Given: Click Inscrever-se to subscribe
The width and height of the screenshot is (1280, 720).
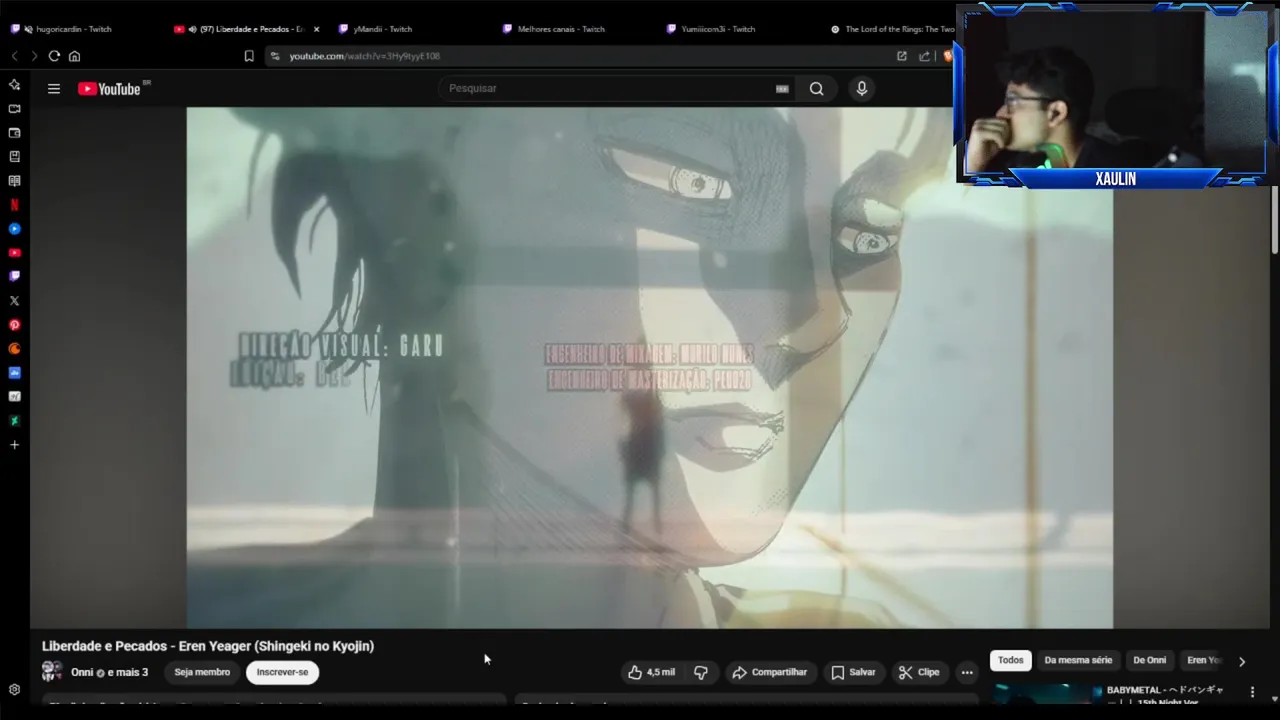Looking at the screenshot, I should tap(282, 672).
